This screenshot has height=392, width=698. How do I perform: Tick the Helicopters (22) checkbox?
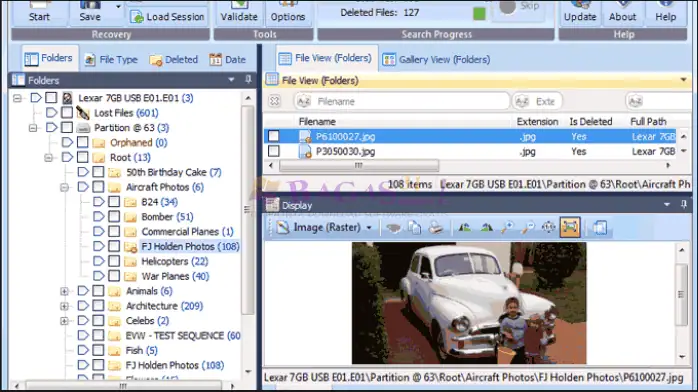(x=114, y=261)
